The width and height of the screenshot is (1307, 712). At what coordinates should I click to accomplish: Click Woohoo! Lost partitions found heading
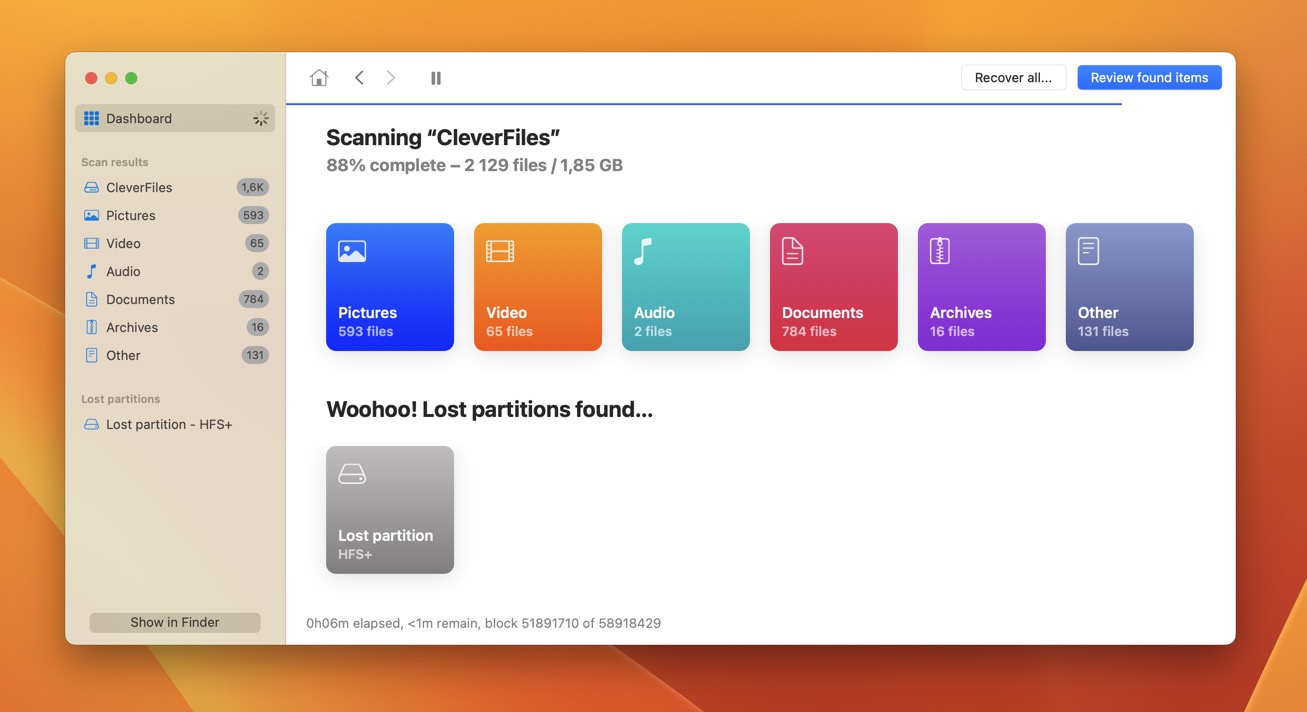(490, 409)
